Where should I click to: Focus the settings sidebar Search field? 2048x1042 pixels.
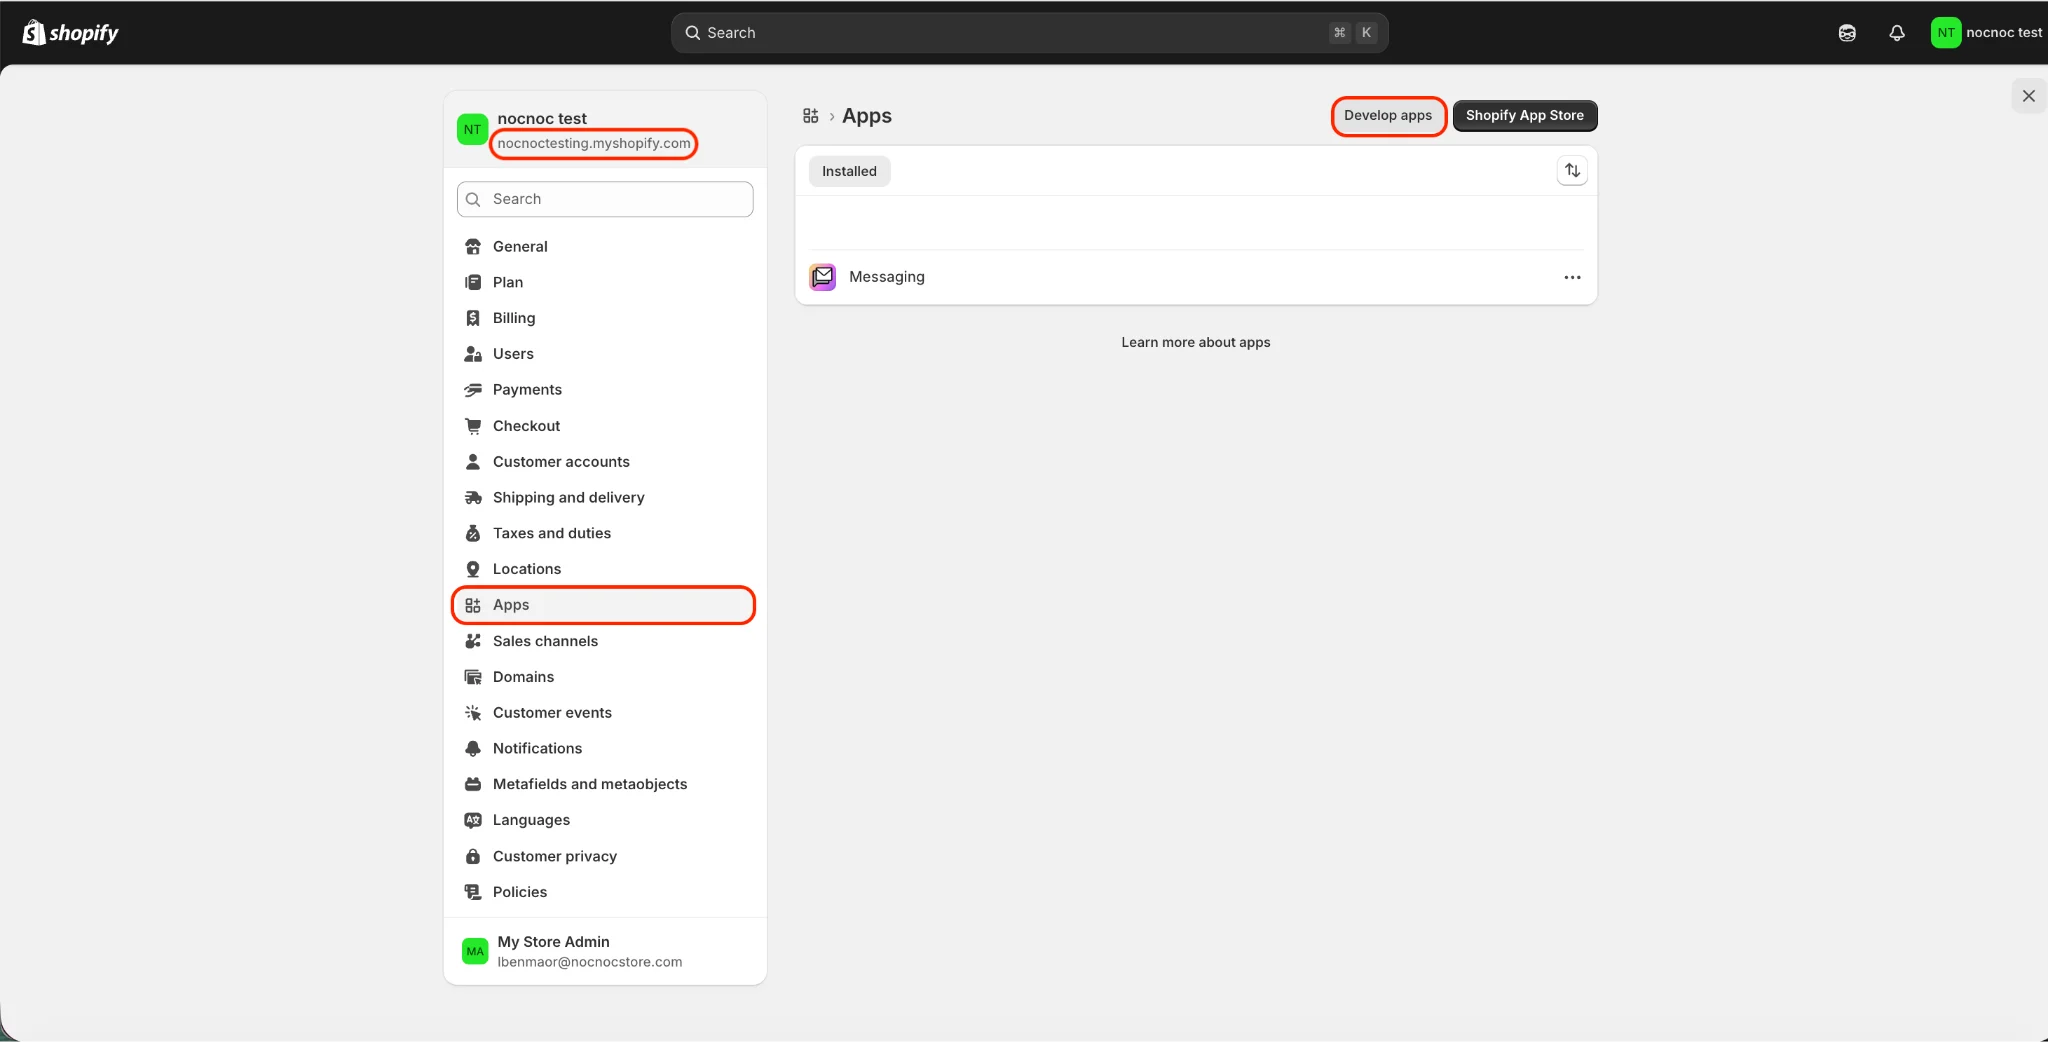[x=604, y=199]
